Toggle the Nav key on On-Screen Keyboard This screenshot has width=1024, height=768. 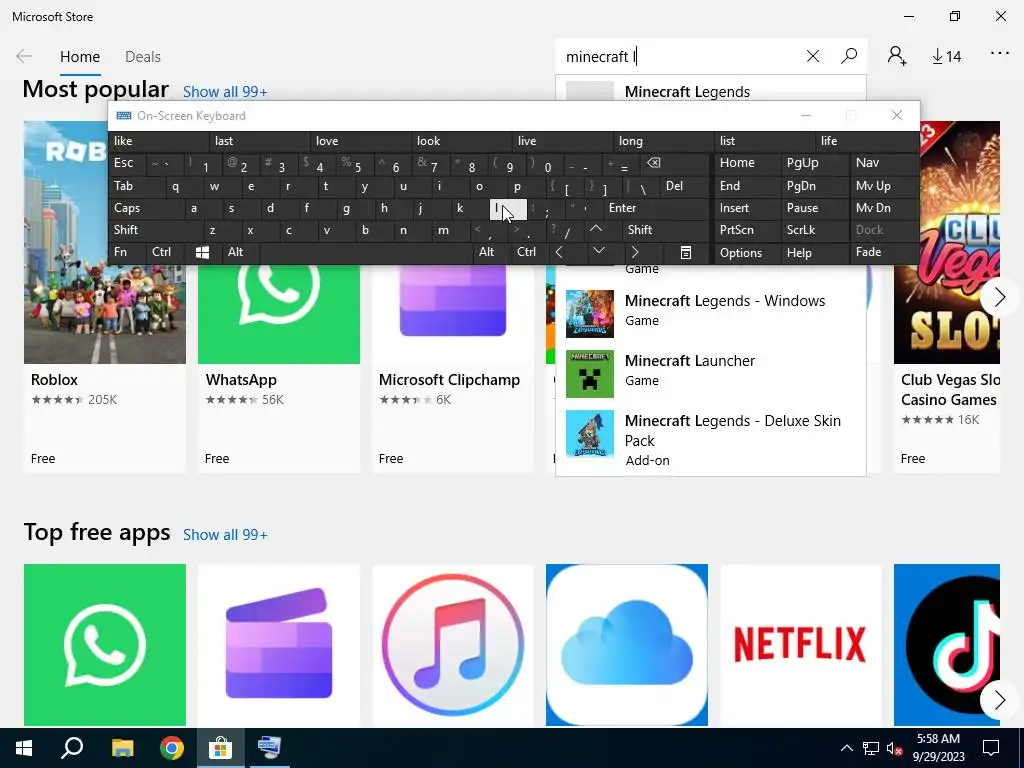(884, 163)
